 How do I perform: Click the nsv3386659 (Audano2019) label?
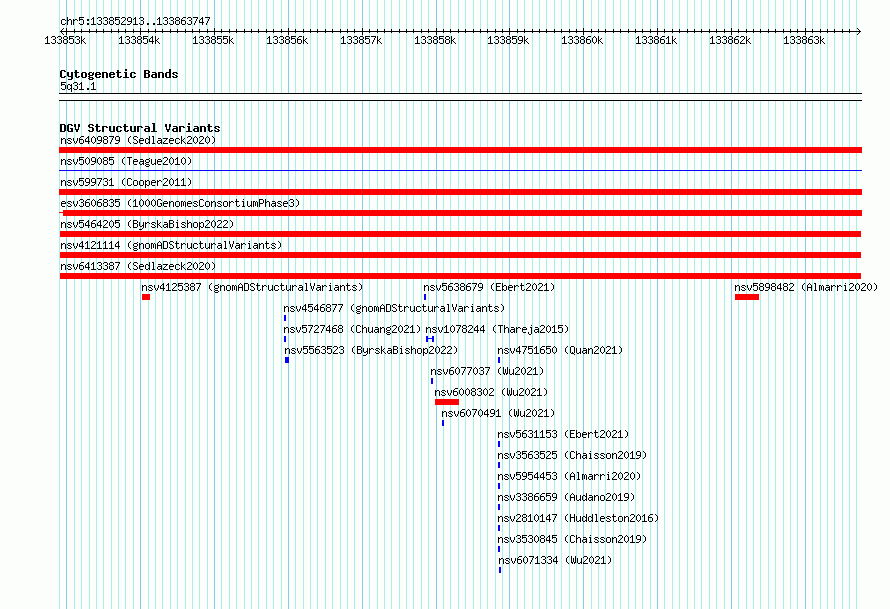[566, 497]
